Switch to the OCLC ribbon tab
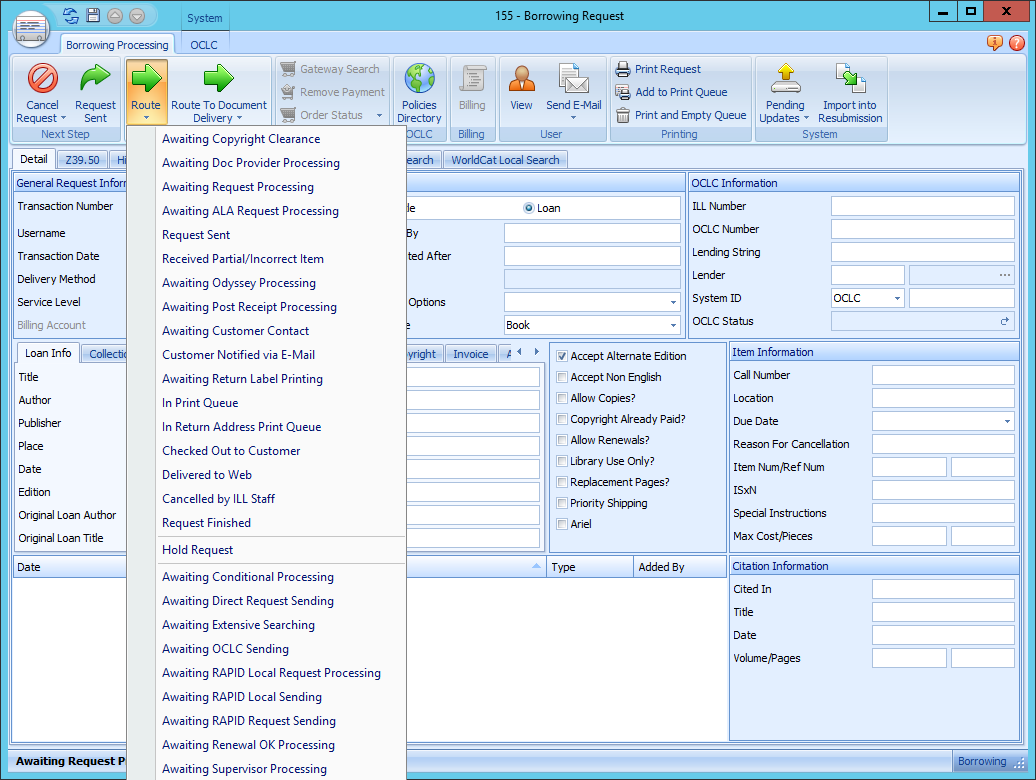This screenshot has width=1036, height=780. [204, 45]
